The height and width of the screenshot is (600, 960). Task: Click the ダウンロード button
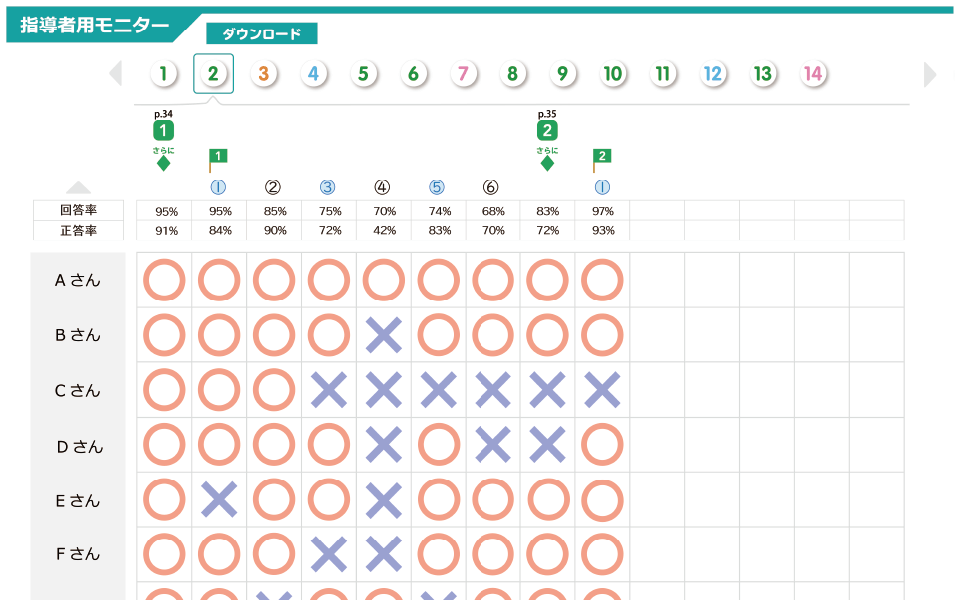click(261, 34)
